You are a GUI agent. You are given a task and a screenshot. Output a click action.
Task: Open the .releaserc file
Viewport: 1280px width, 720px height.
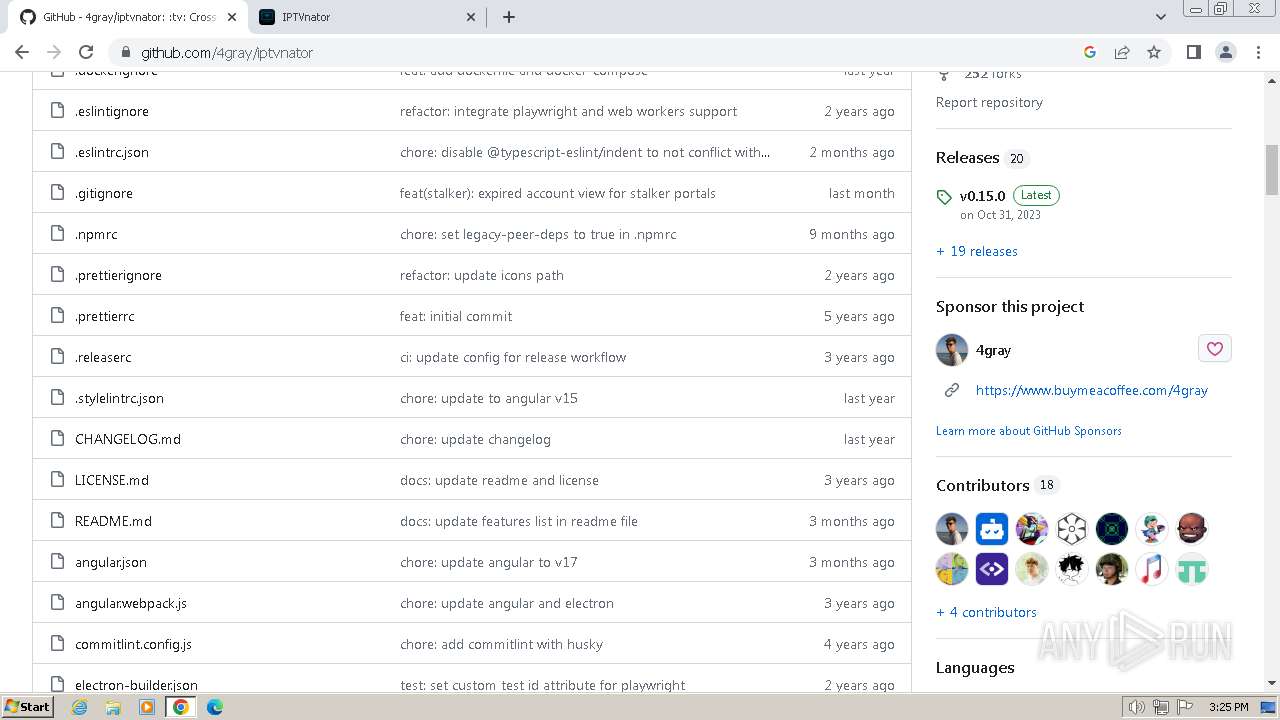pos(103,357)
